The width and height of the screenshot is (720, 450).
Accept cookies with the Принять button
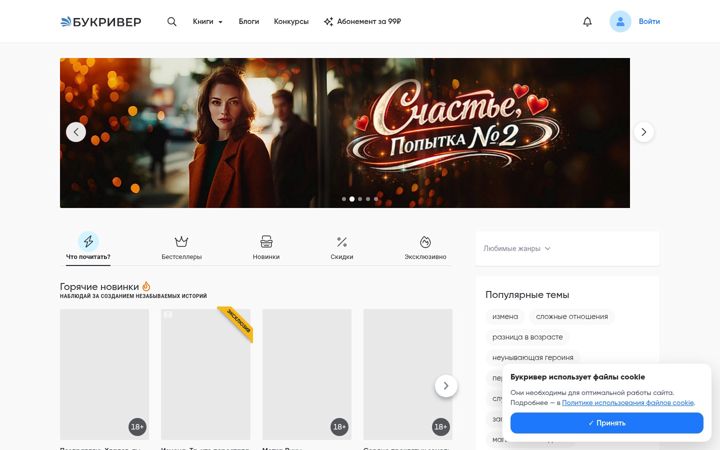click(x=607, y=423)
